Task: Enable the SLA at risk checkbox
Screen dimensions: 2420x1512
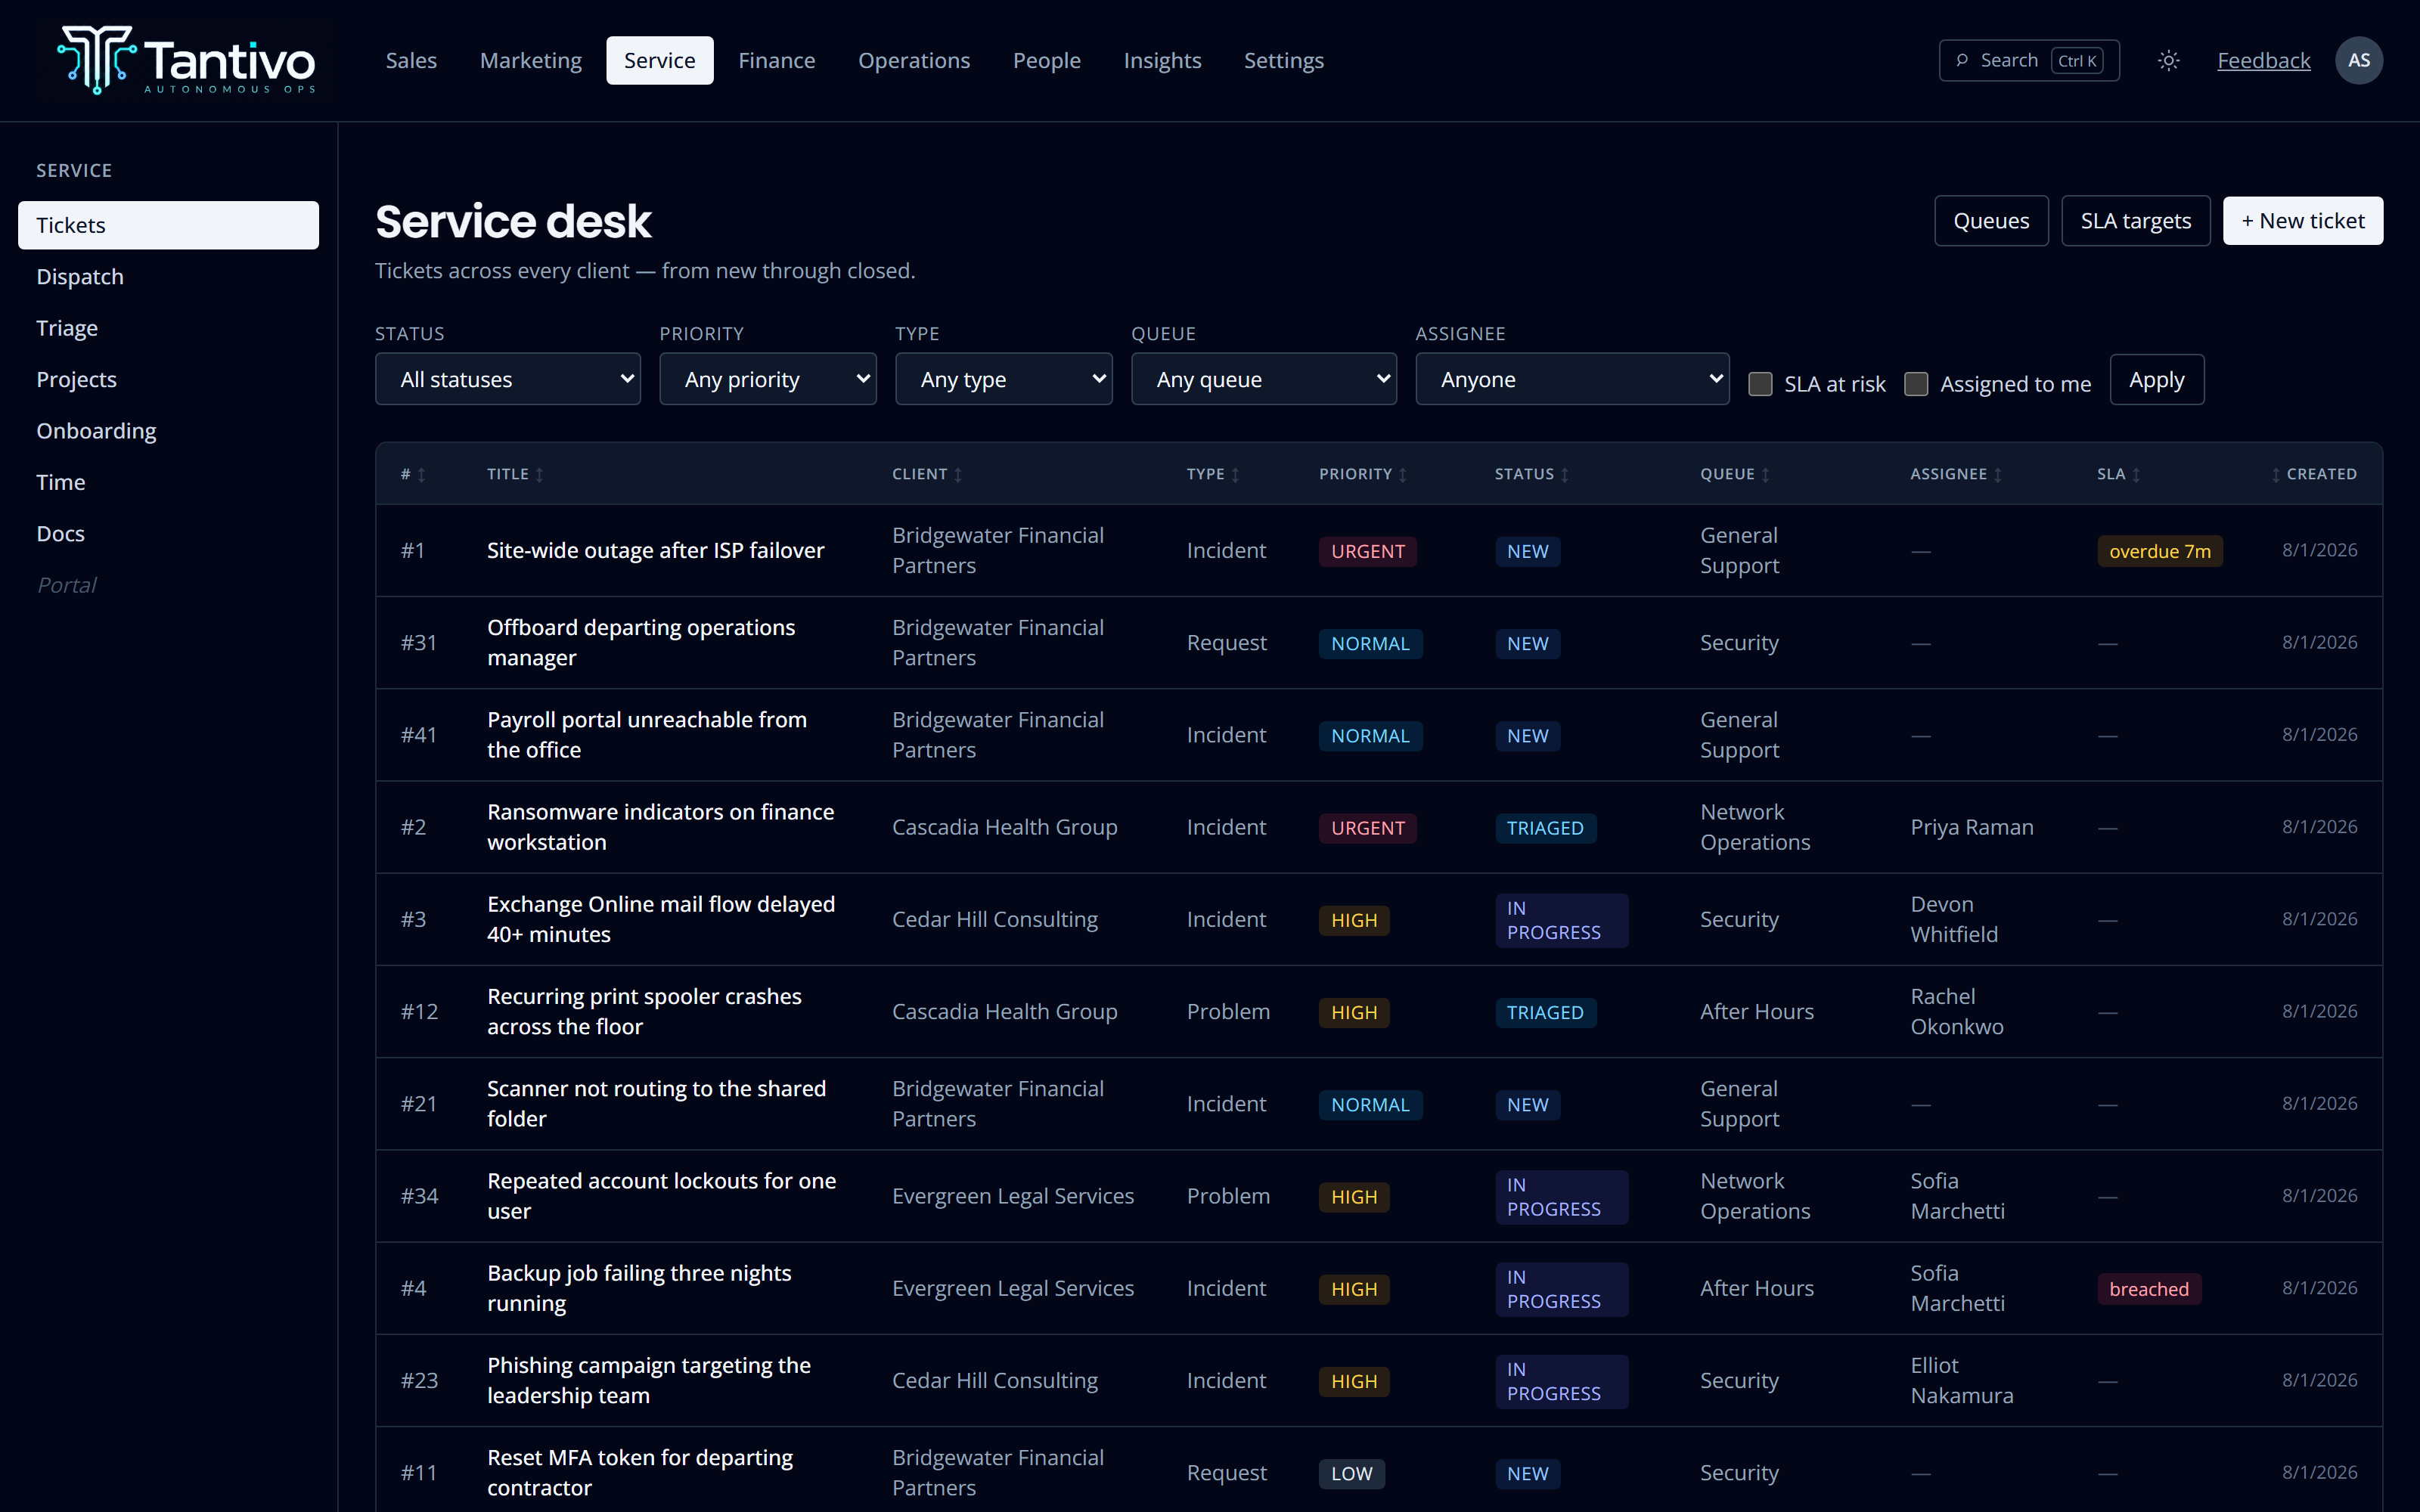Action: pos(1760,384)
